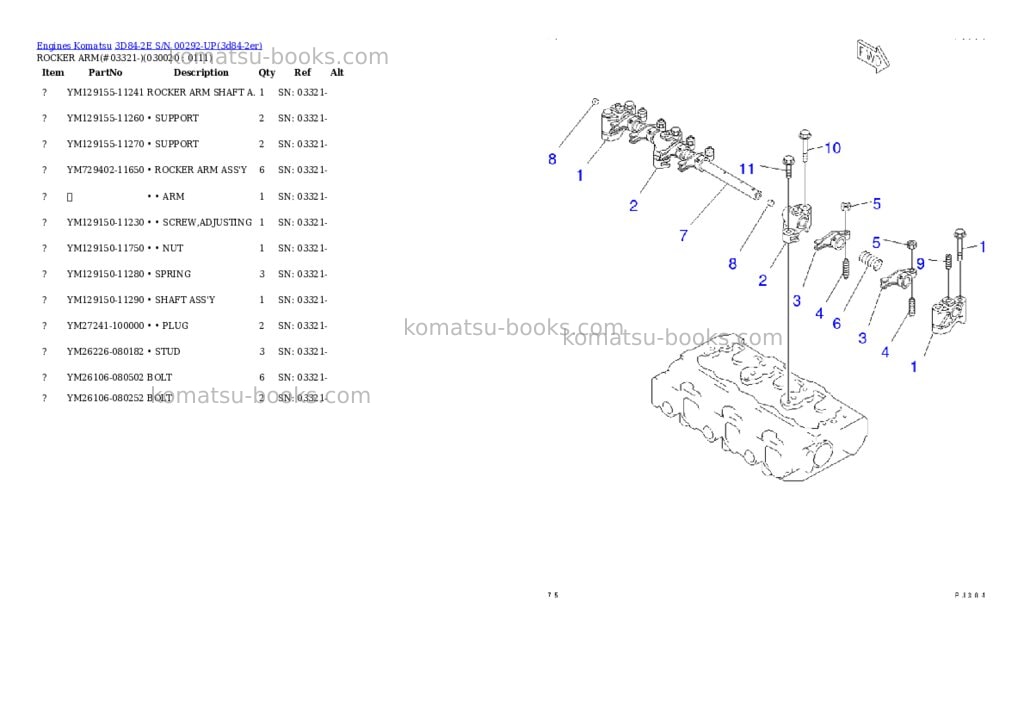Click part number YM26106-080502
This screenshot has width=1024, height=725.
[x=105, y=378]
